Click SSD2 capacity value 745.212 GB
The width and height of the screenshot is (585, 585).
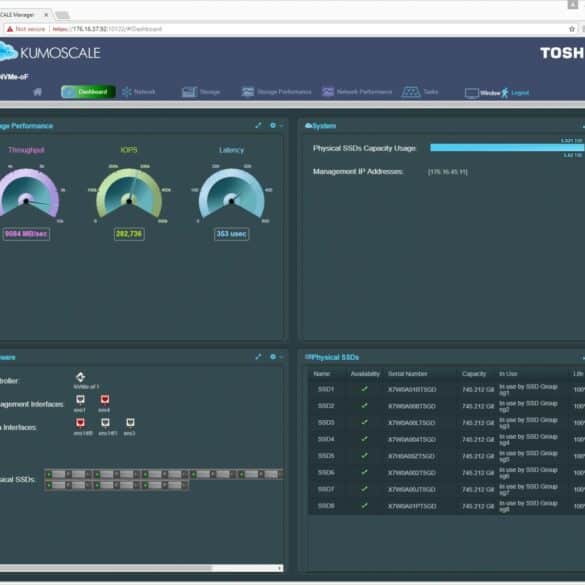(x=478, y=406)
